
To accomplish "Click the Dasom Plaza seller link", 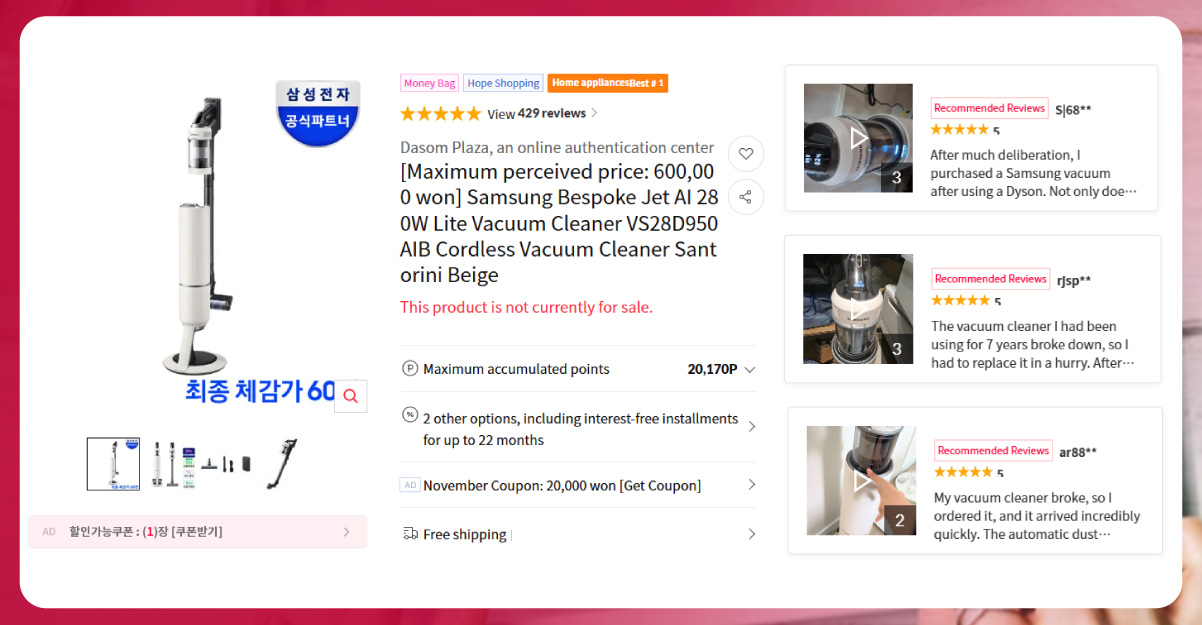I will (x=557, y=147).
